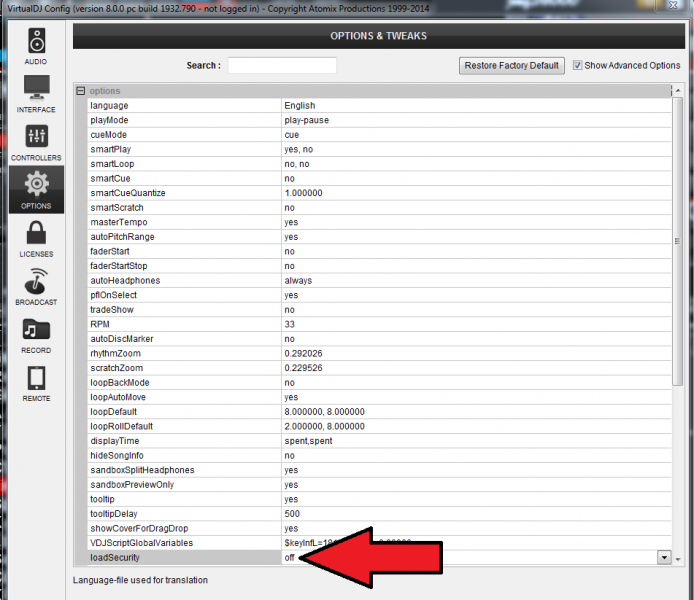
Task: Click the spent,spent value
Action: [308, 441]
